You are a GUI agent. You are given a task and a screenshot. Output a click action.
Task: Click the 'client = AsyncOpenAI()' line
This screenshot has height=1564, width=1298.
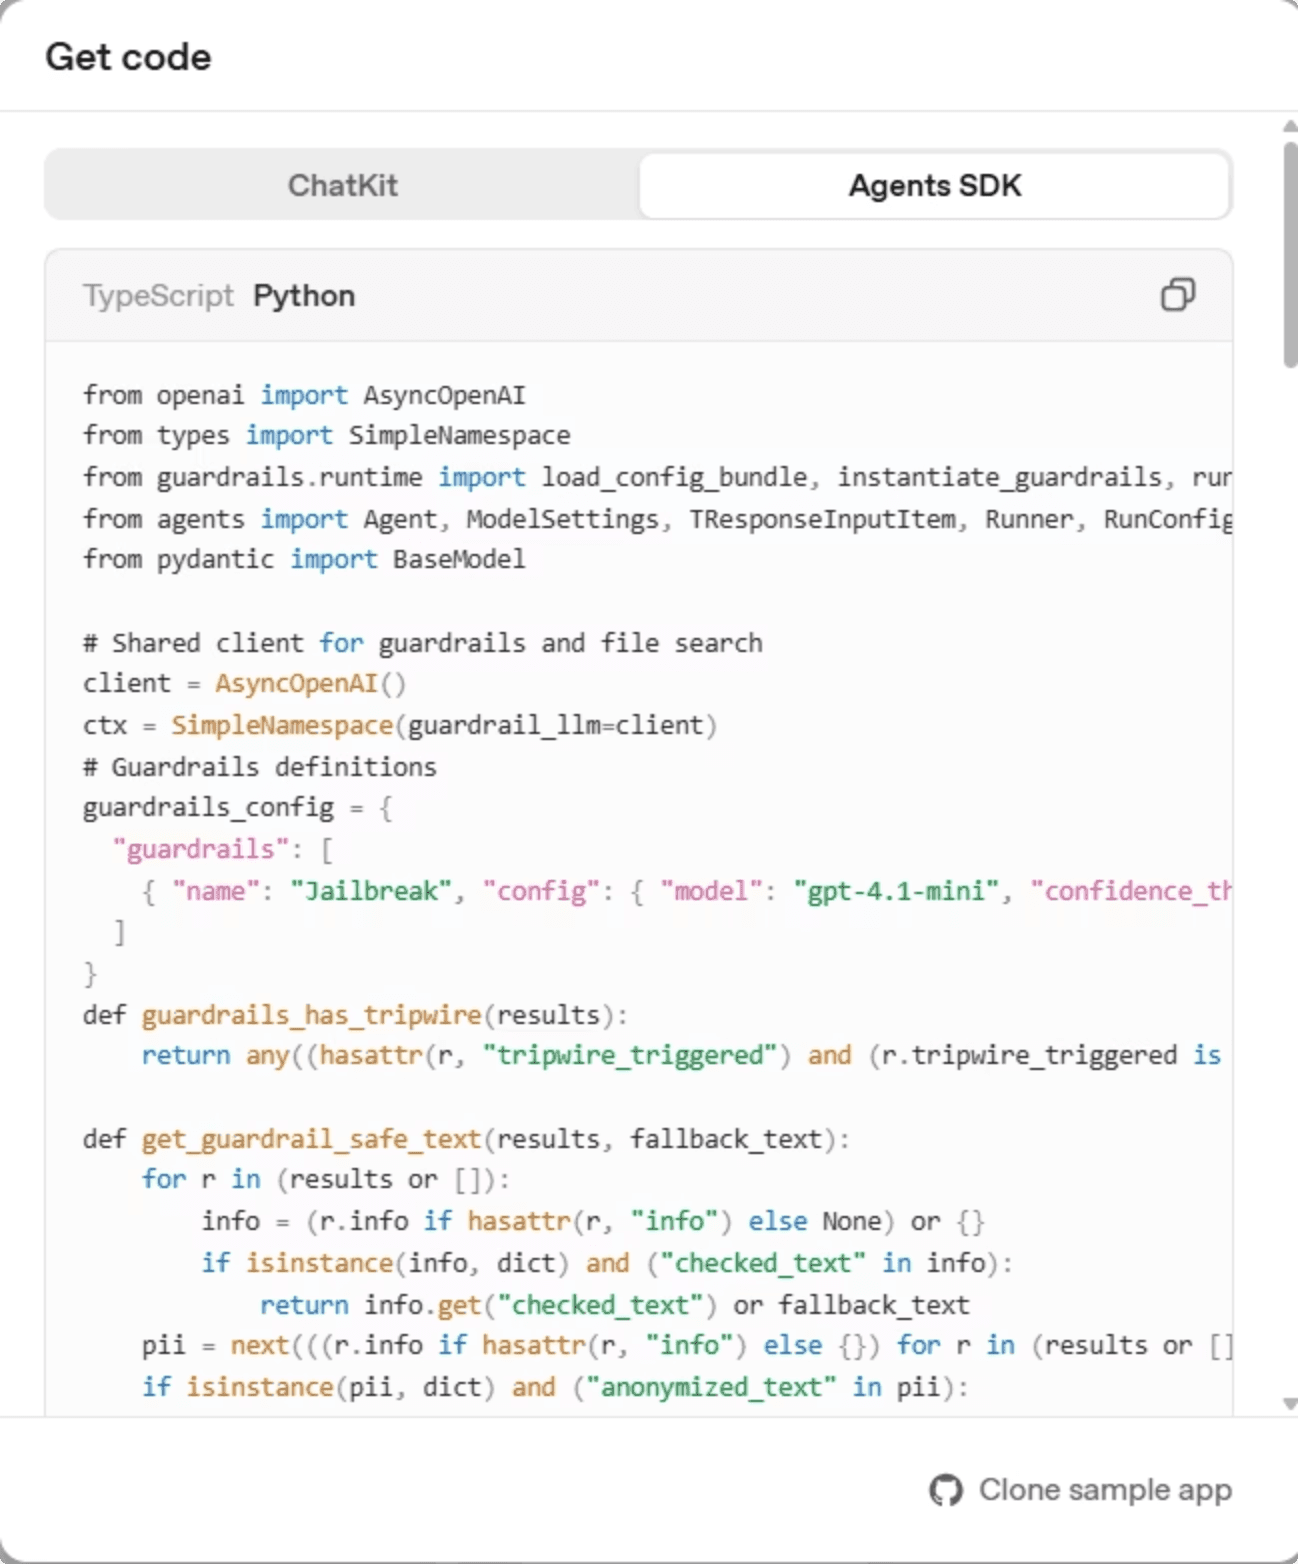pos(245,684)
